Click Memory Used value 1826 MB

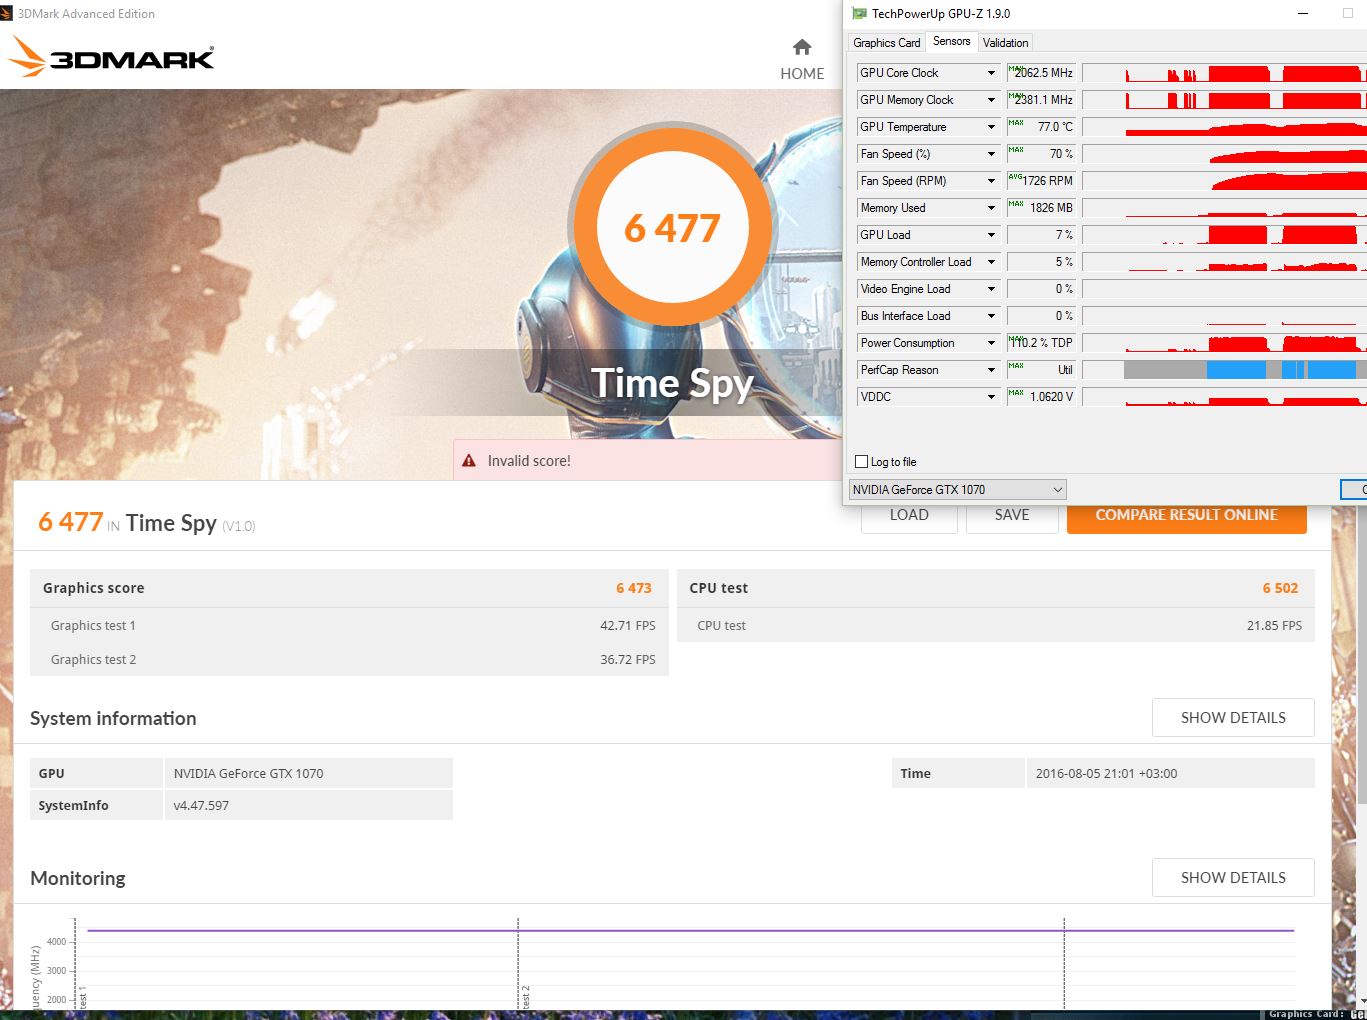click(x=1041, y=208)
